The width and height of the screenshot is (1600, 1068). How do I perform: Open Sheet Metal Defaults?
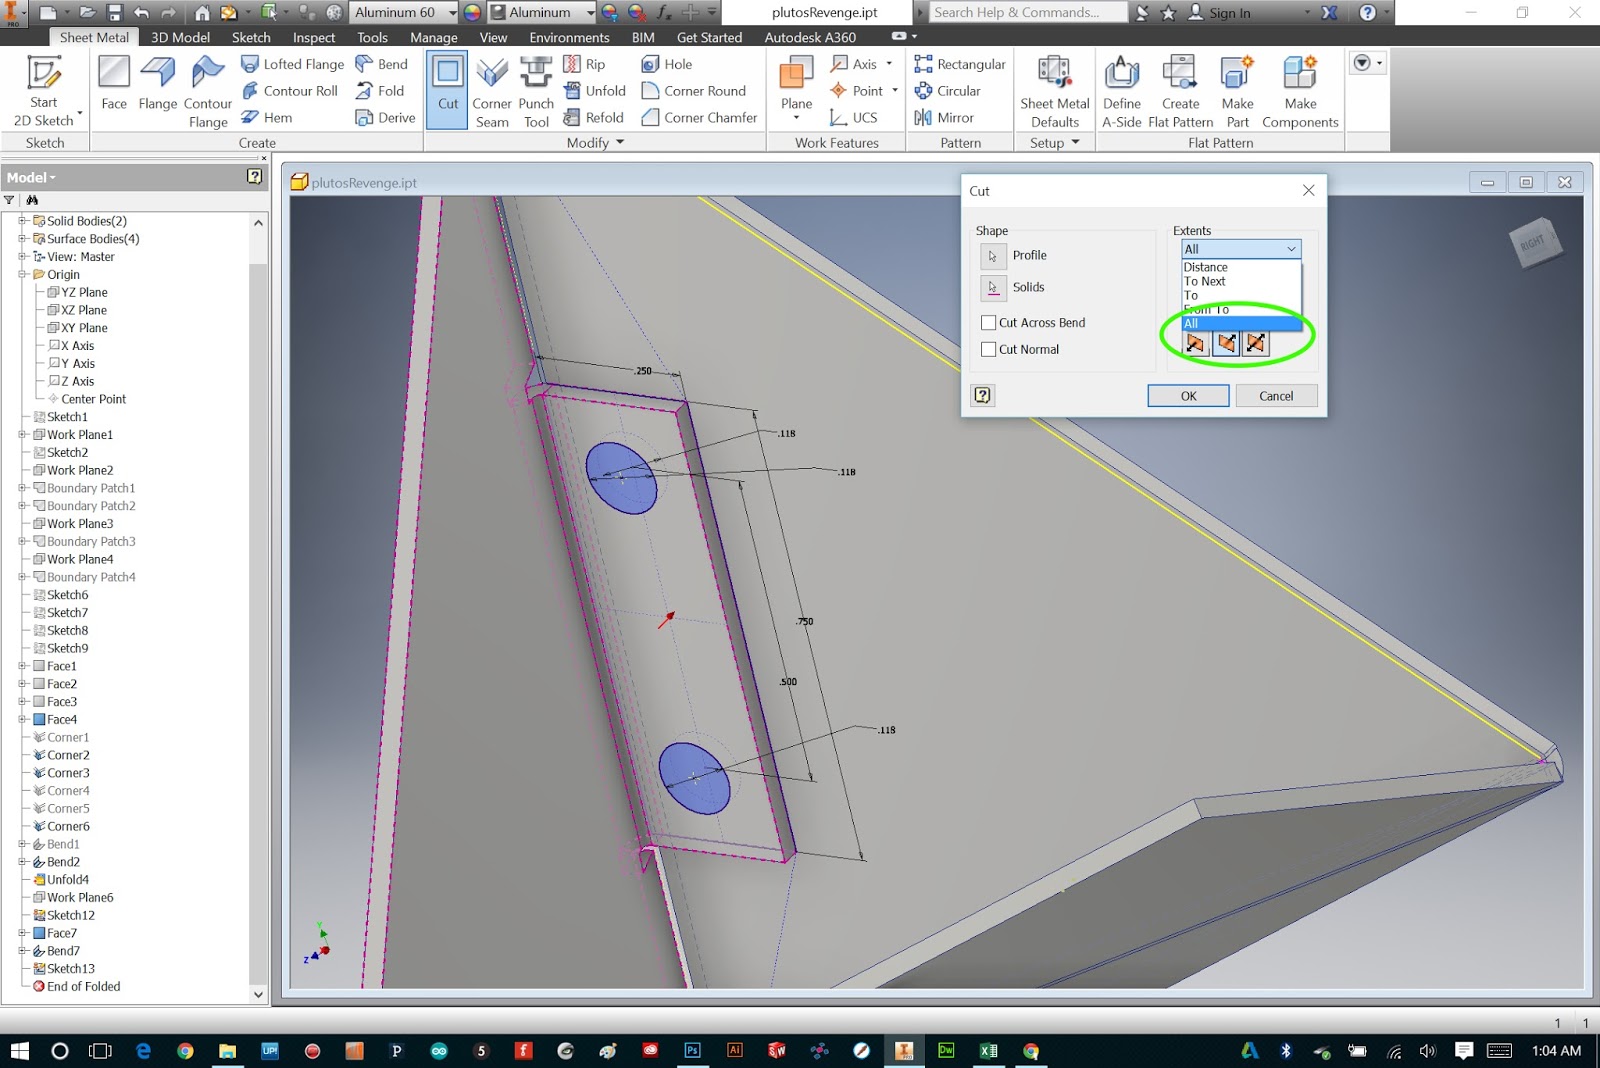tap(1054, 88)
